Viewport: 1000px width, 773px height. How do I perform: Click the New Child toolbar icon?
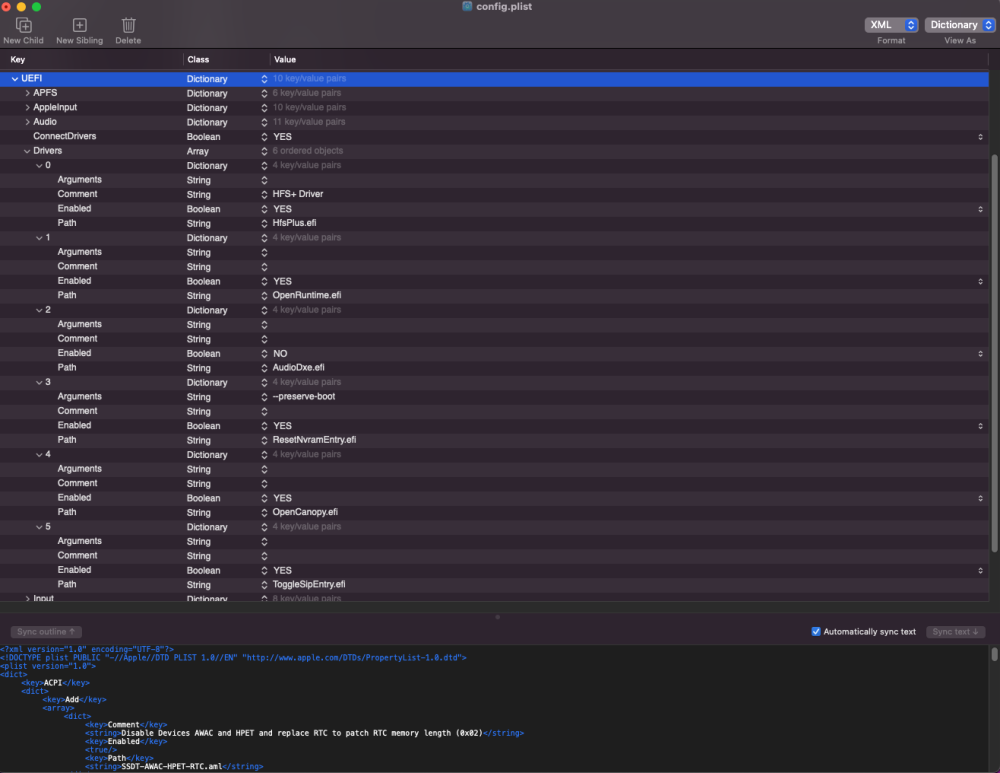pos(24,25)
